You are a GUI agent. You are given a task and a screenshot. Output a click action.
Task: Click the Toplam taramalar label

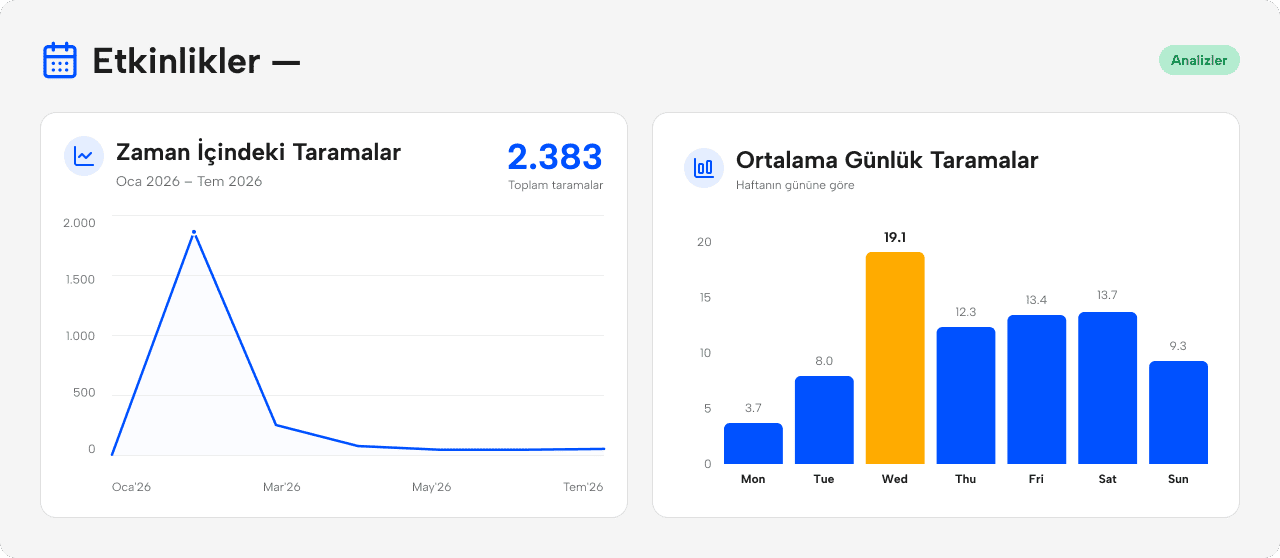pos(555,185)
